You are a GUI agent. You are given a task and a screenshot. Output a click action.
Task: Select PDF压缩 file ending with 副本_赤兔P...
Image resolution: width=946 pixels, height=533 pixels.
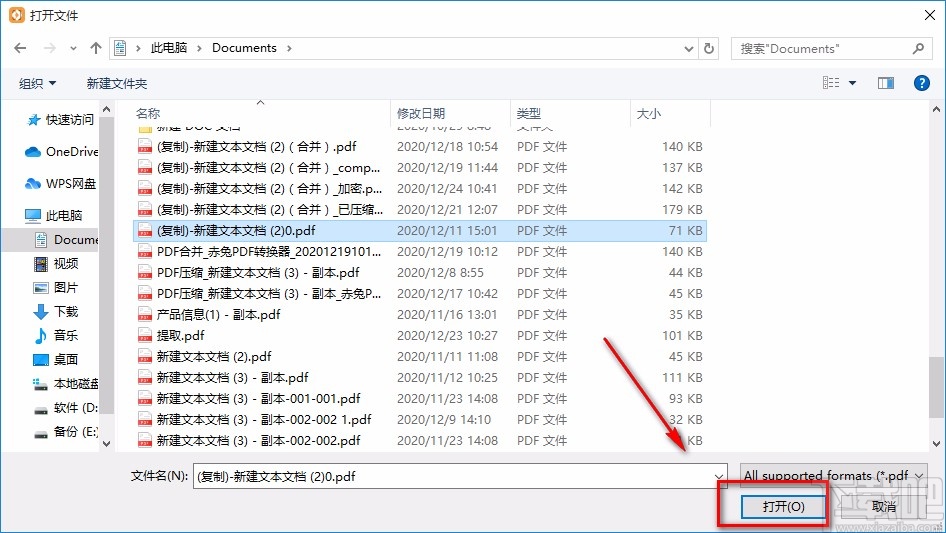tap(420, 293)
